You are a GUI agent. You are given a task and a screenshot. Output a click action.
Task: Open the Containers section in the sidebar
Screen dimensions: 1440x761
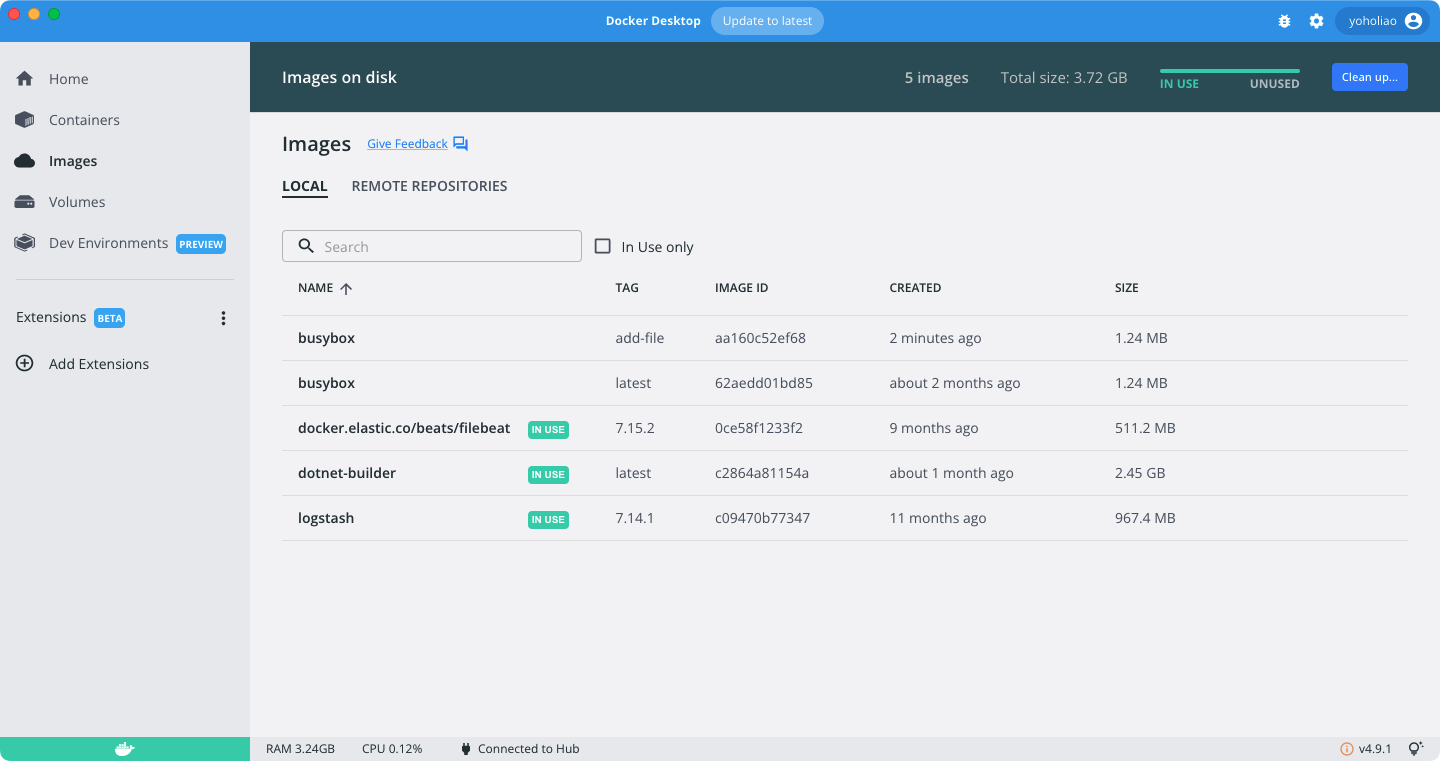pos(84,119)
